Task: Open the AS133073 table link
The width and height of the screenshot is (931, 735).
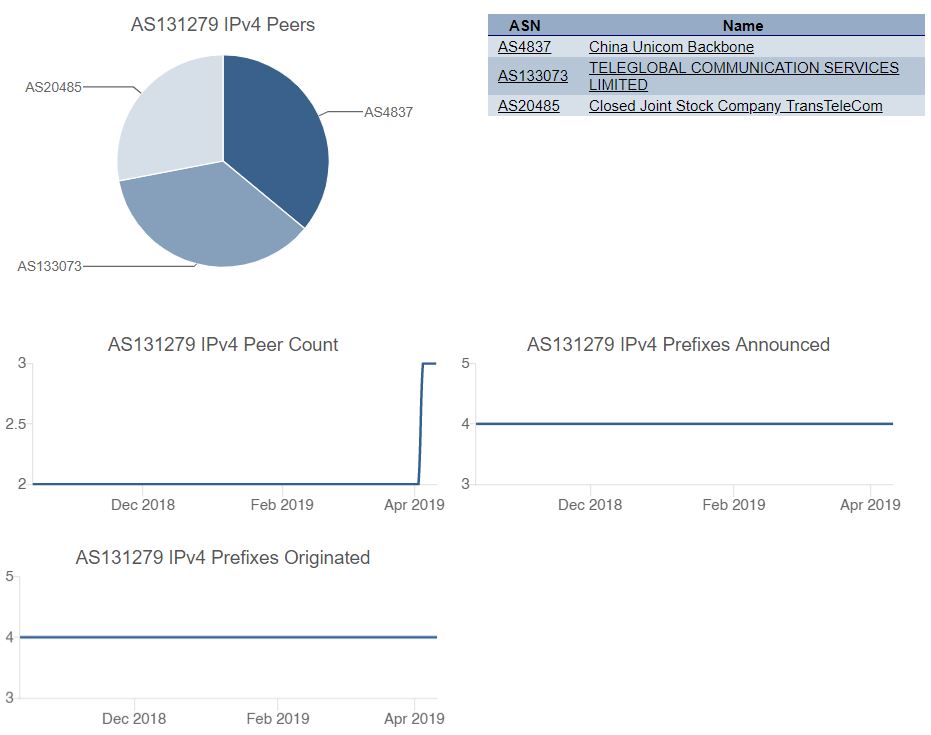Action: (x=532, y=76)
